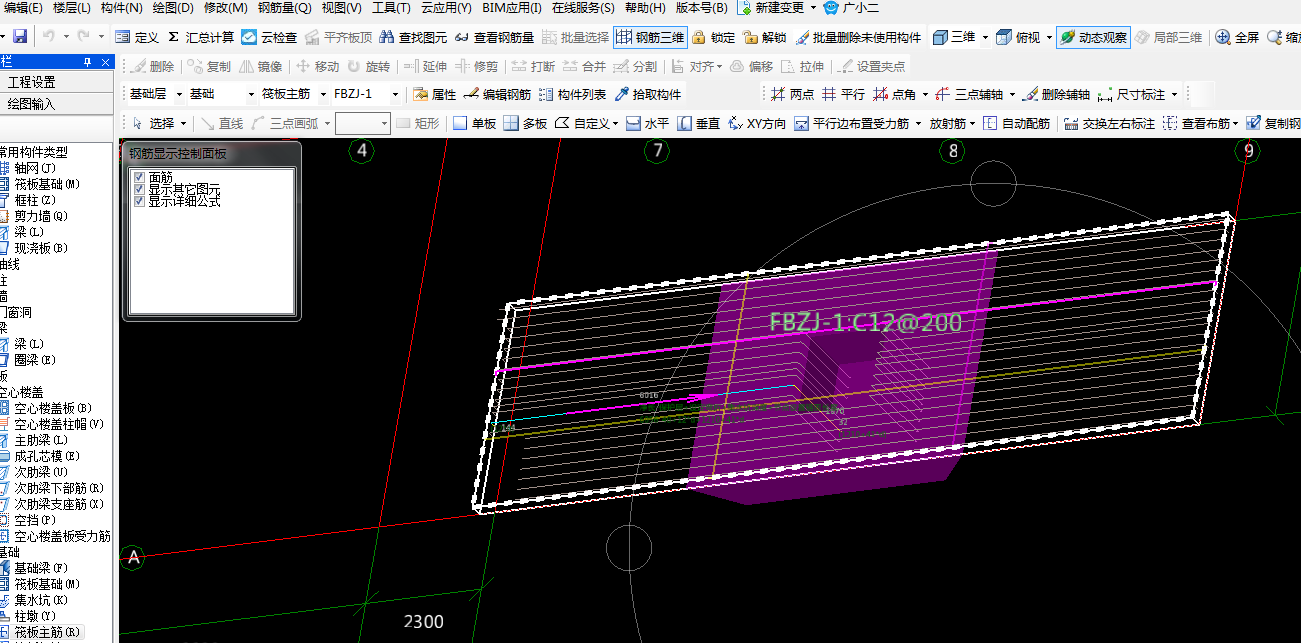
Task: Open 定义 (Define) from the toolbar
Action: point(137,37)
